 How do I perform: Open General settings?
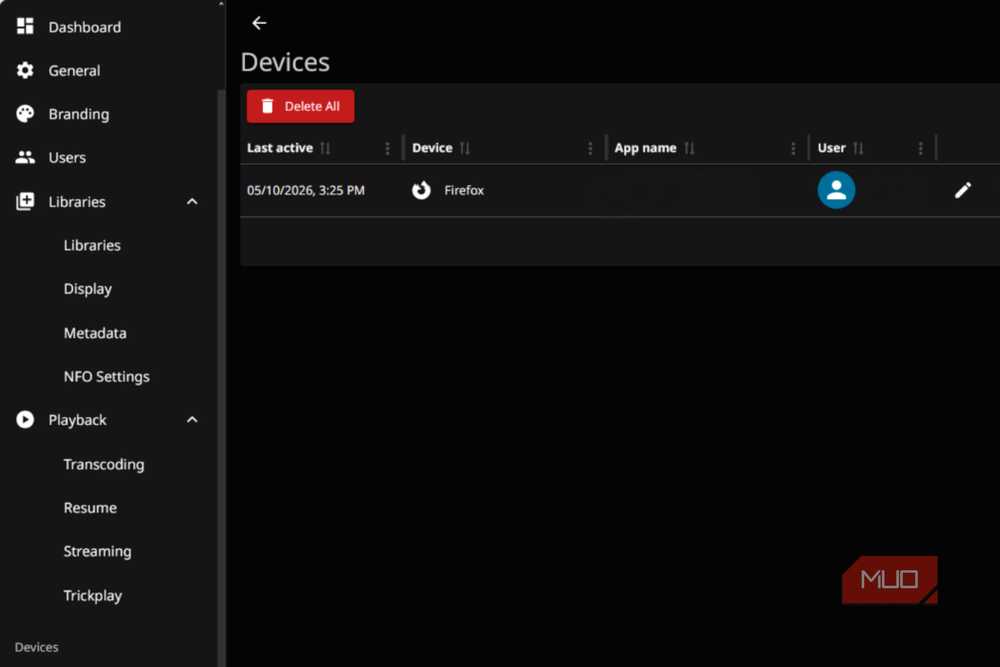108,70
